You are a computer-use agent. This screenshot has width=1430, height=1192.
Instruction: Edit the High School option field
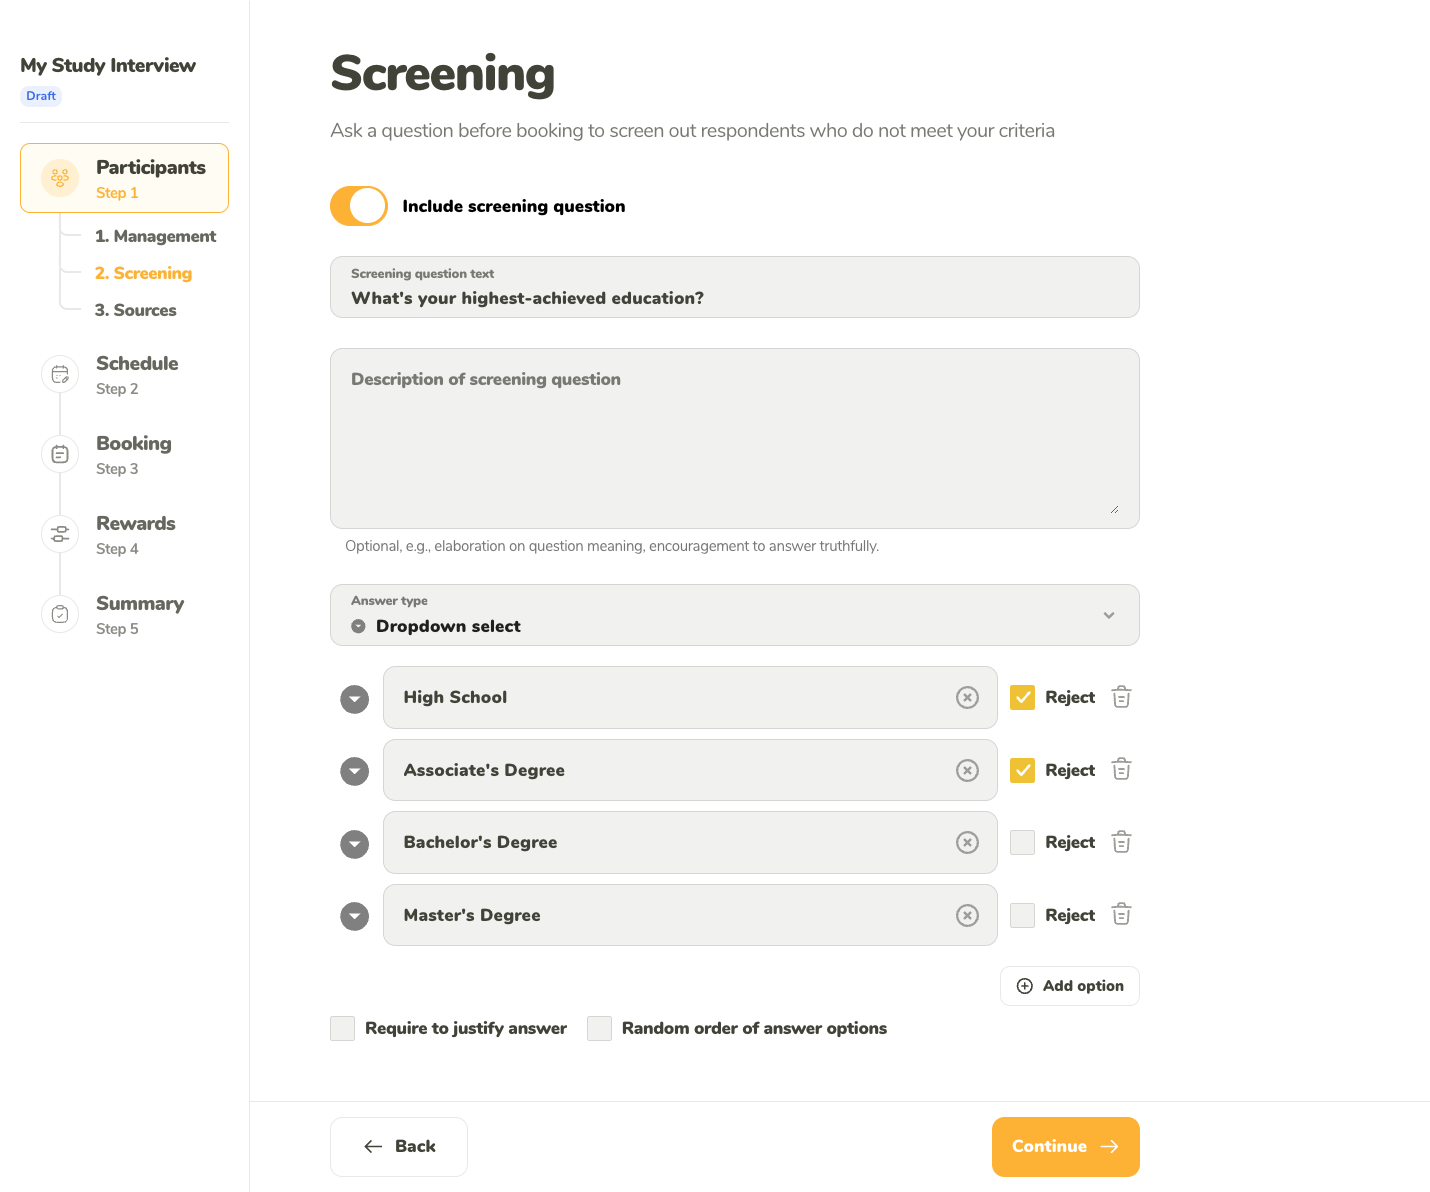pyautogui.click(x=690, y=697)
